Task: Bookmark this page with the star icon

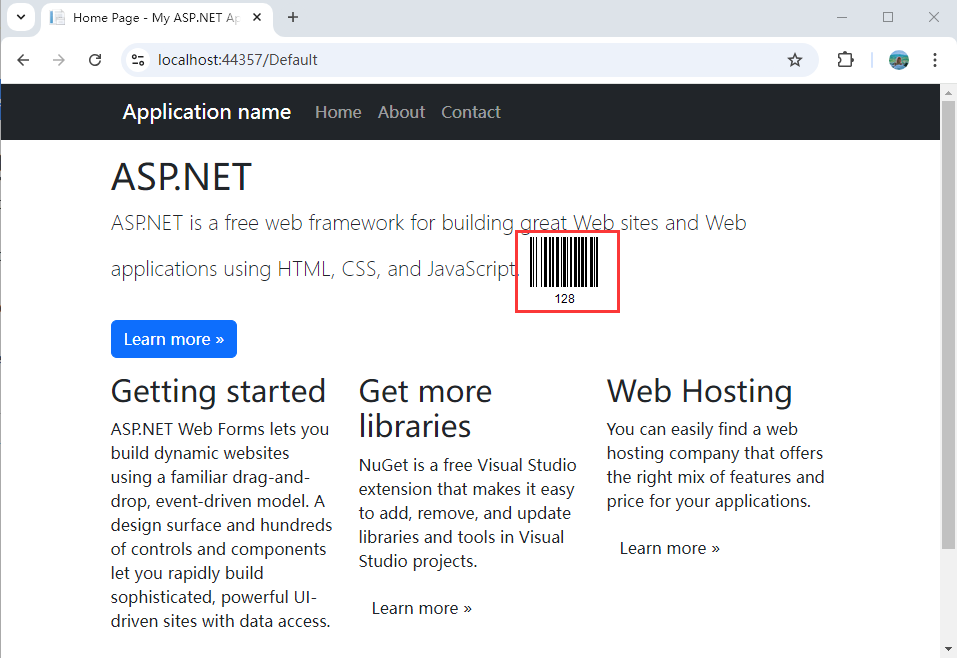Action: tap(794, 60)
